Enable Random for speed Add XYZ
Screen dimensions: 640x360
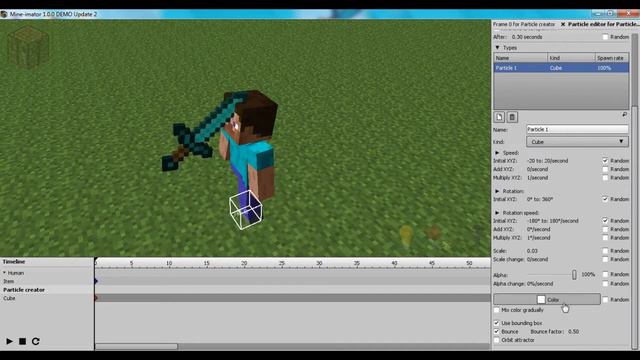(605, 169)
